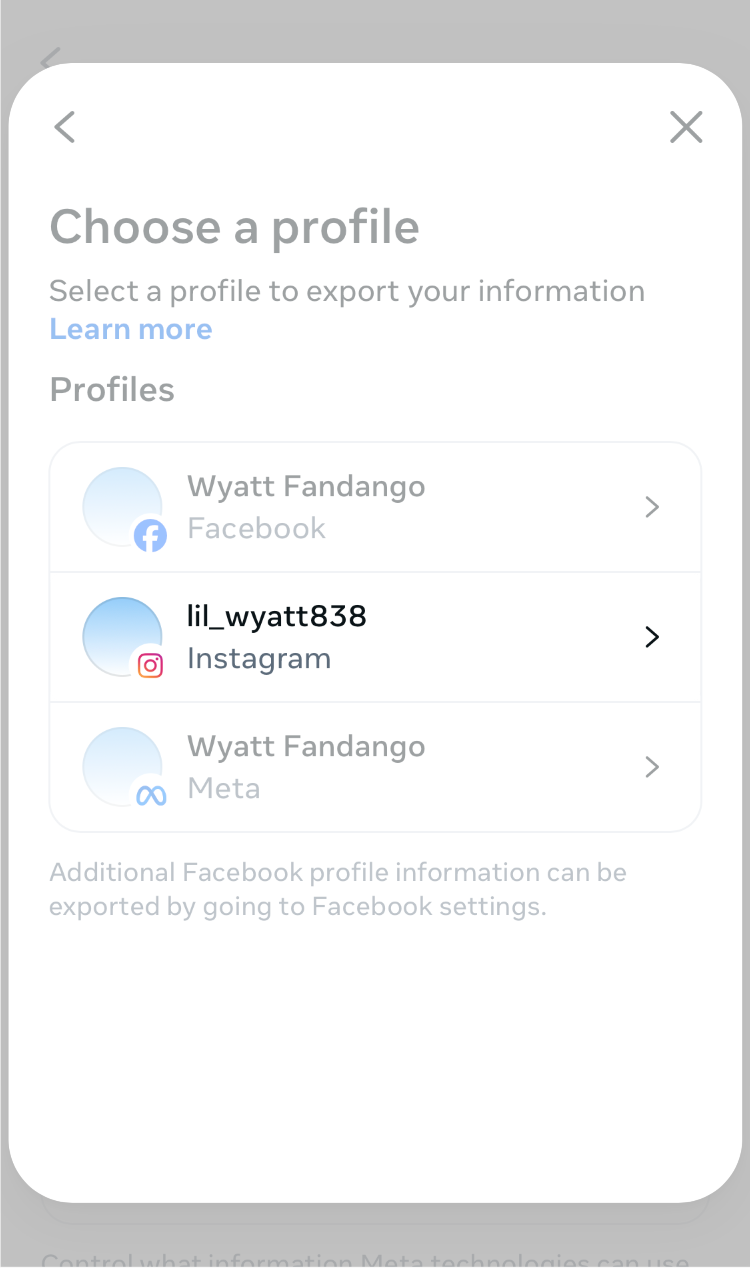
Task: Select Wyatt Fandango name in Facebook row
Action: [306, 487]
